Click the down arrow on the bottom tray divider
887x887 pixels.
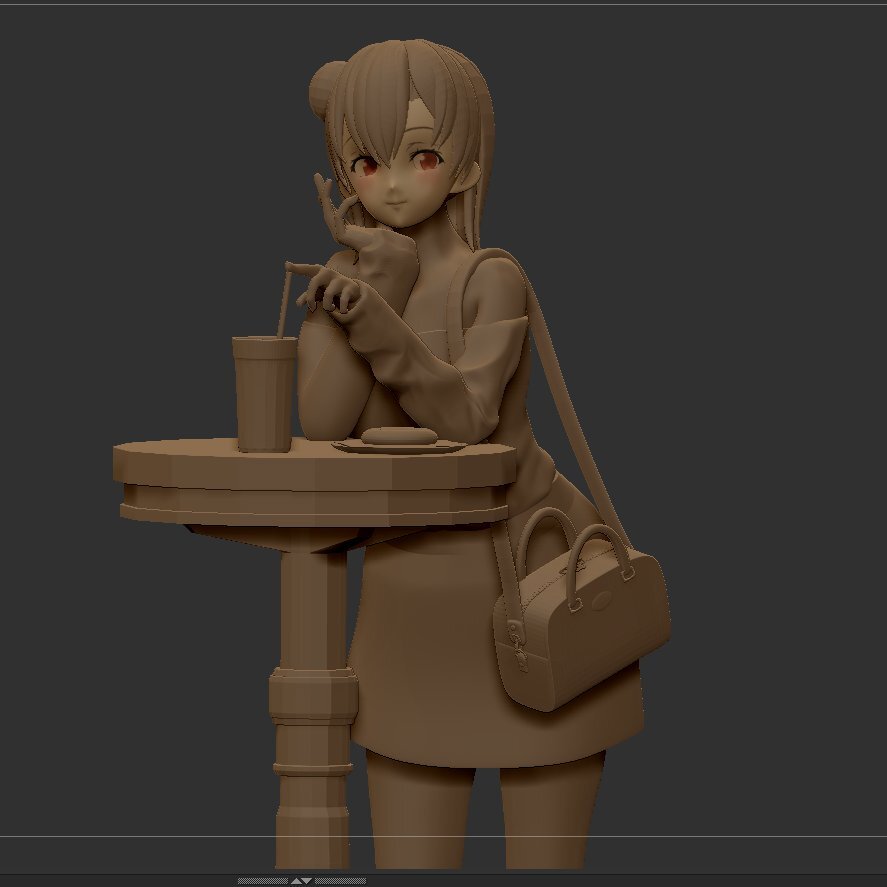tap(307, 880)
